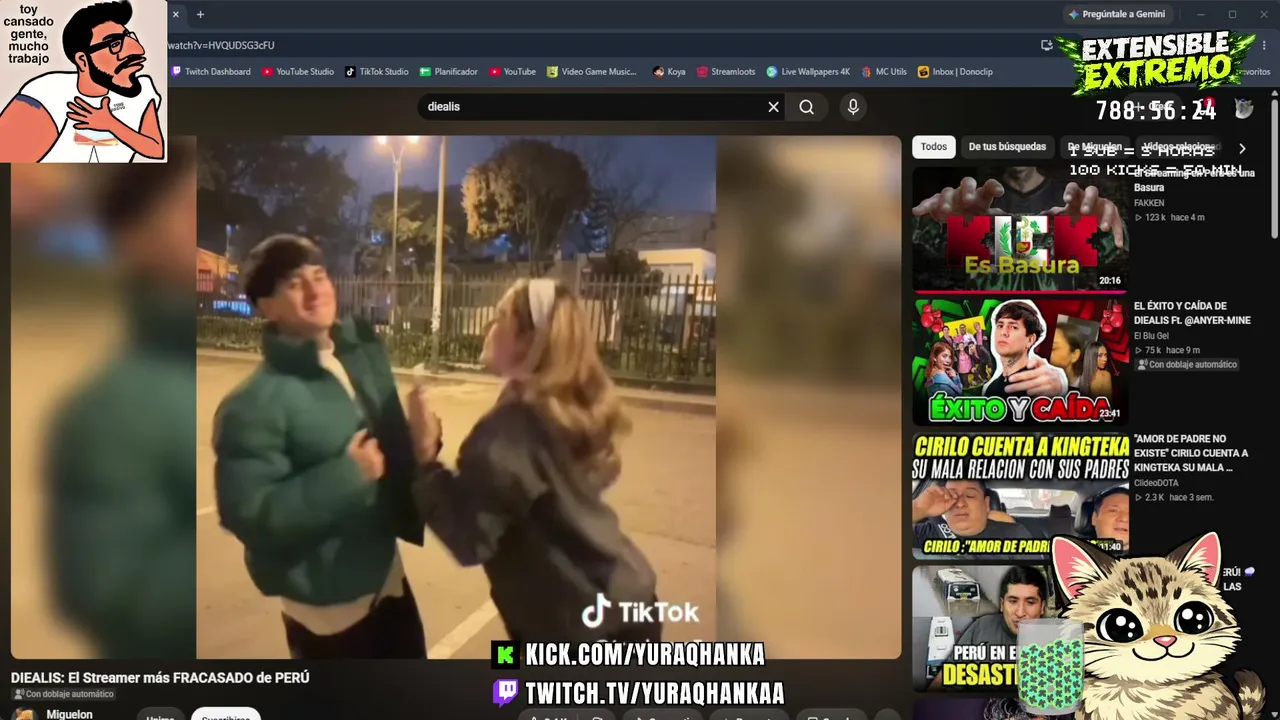This screenshot has height=720, width=1280.
Task: Close the current browser tab
Action: pos(175,15)
